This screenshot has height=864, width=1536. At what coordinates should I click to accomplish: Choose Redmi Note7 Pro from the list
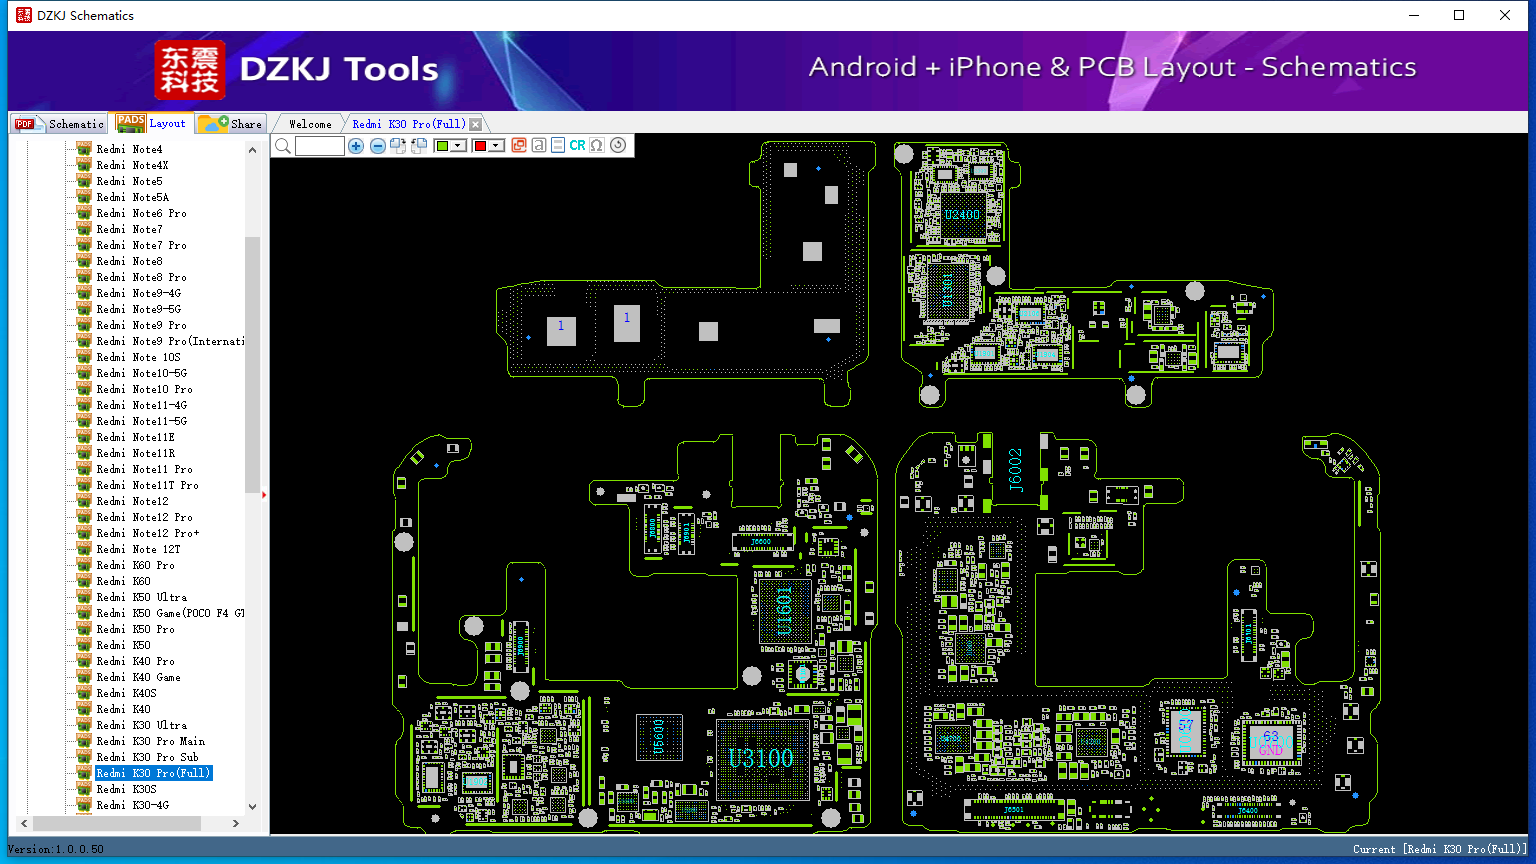pos(141,245)
